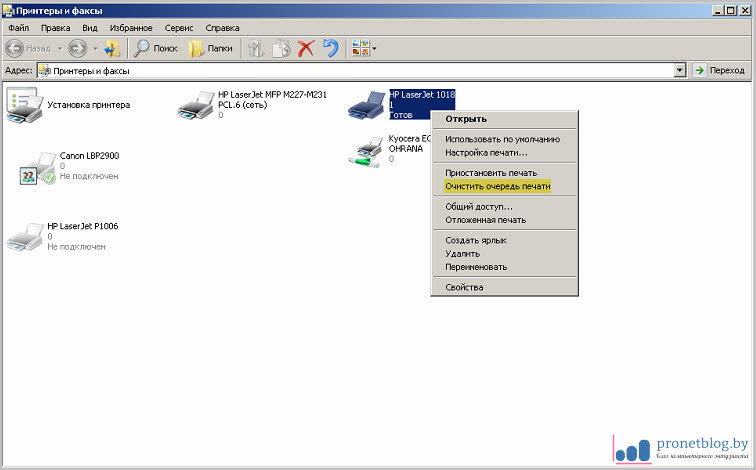Choose Очистить очередь печати
Image resolution: width=756 pixels, height=470 pixels.
click(504, 186)
